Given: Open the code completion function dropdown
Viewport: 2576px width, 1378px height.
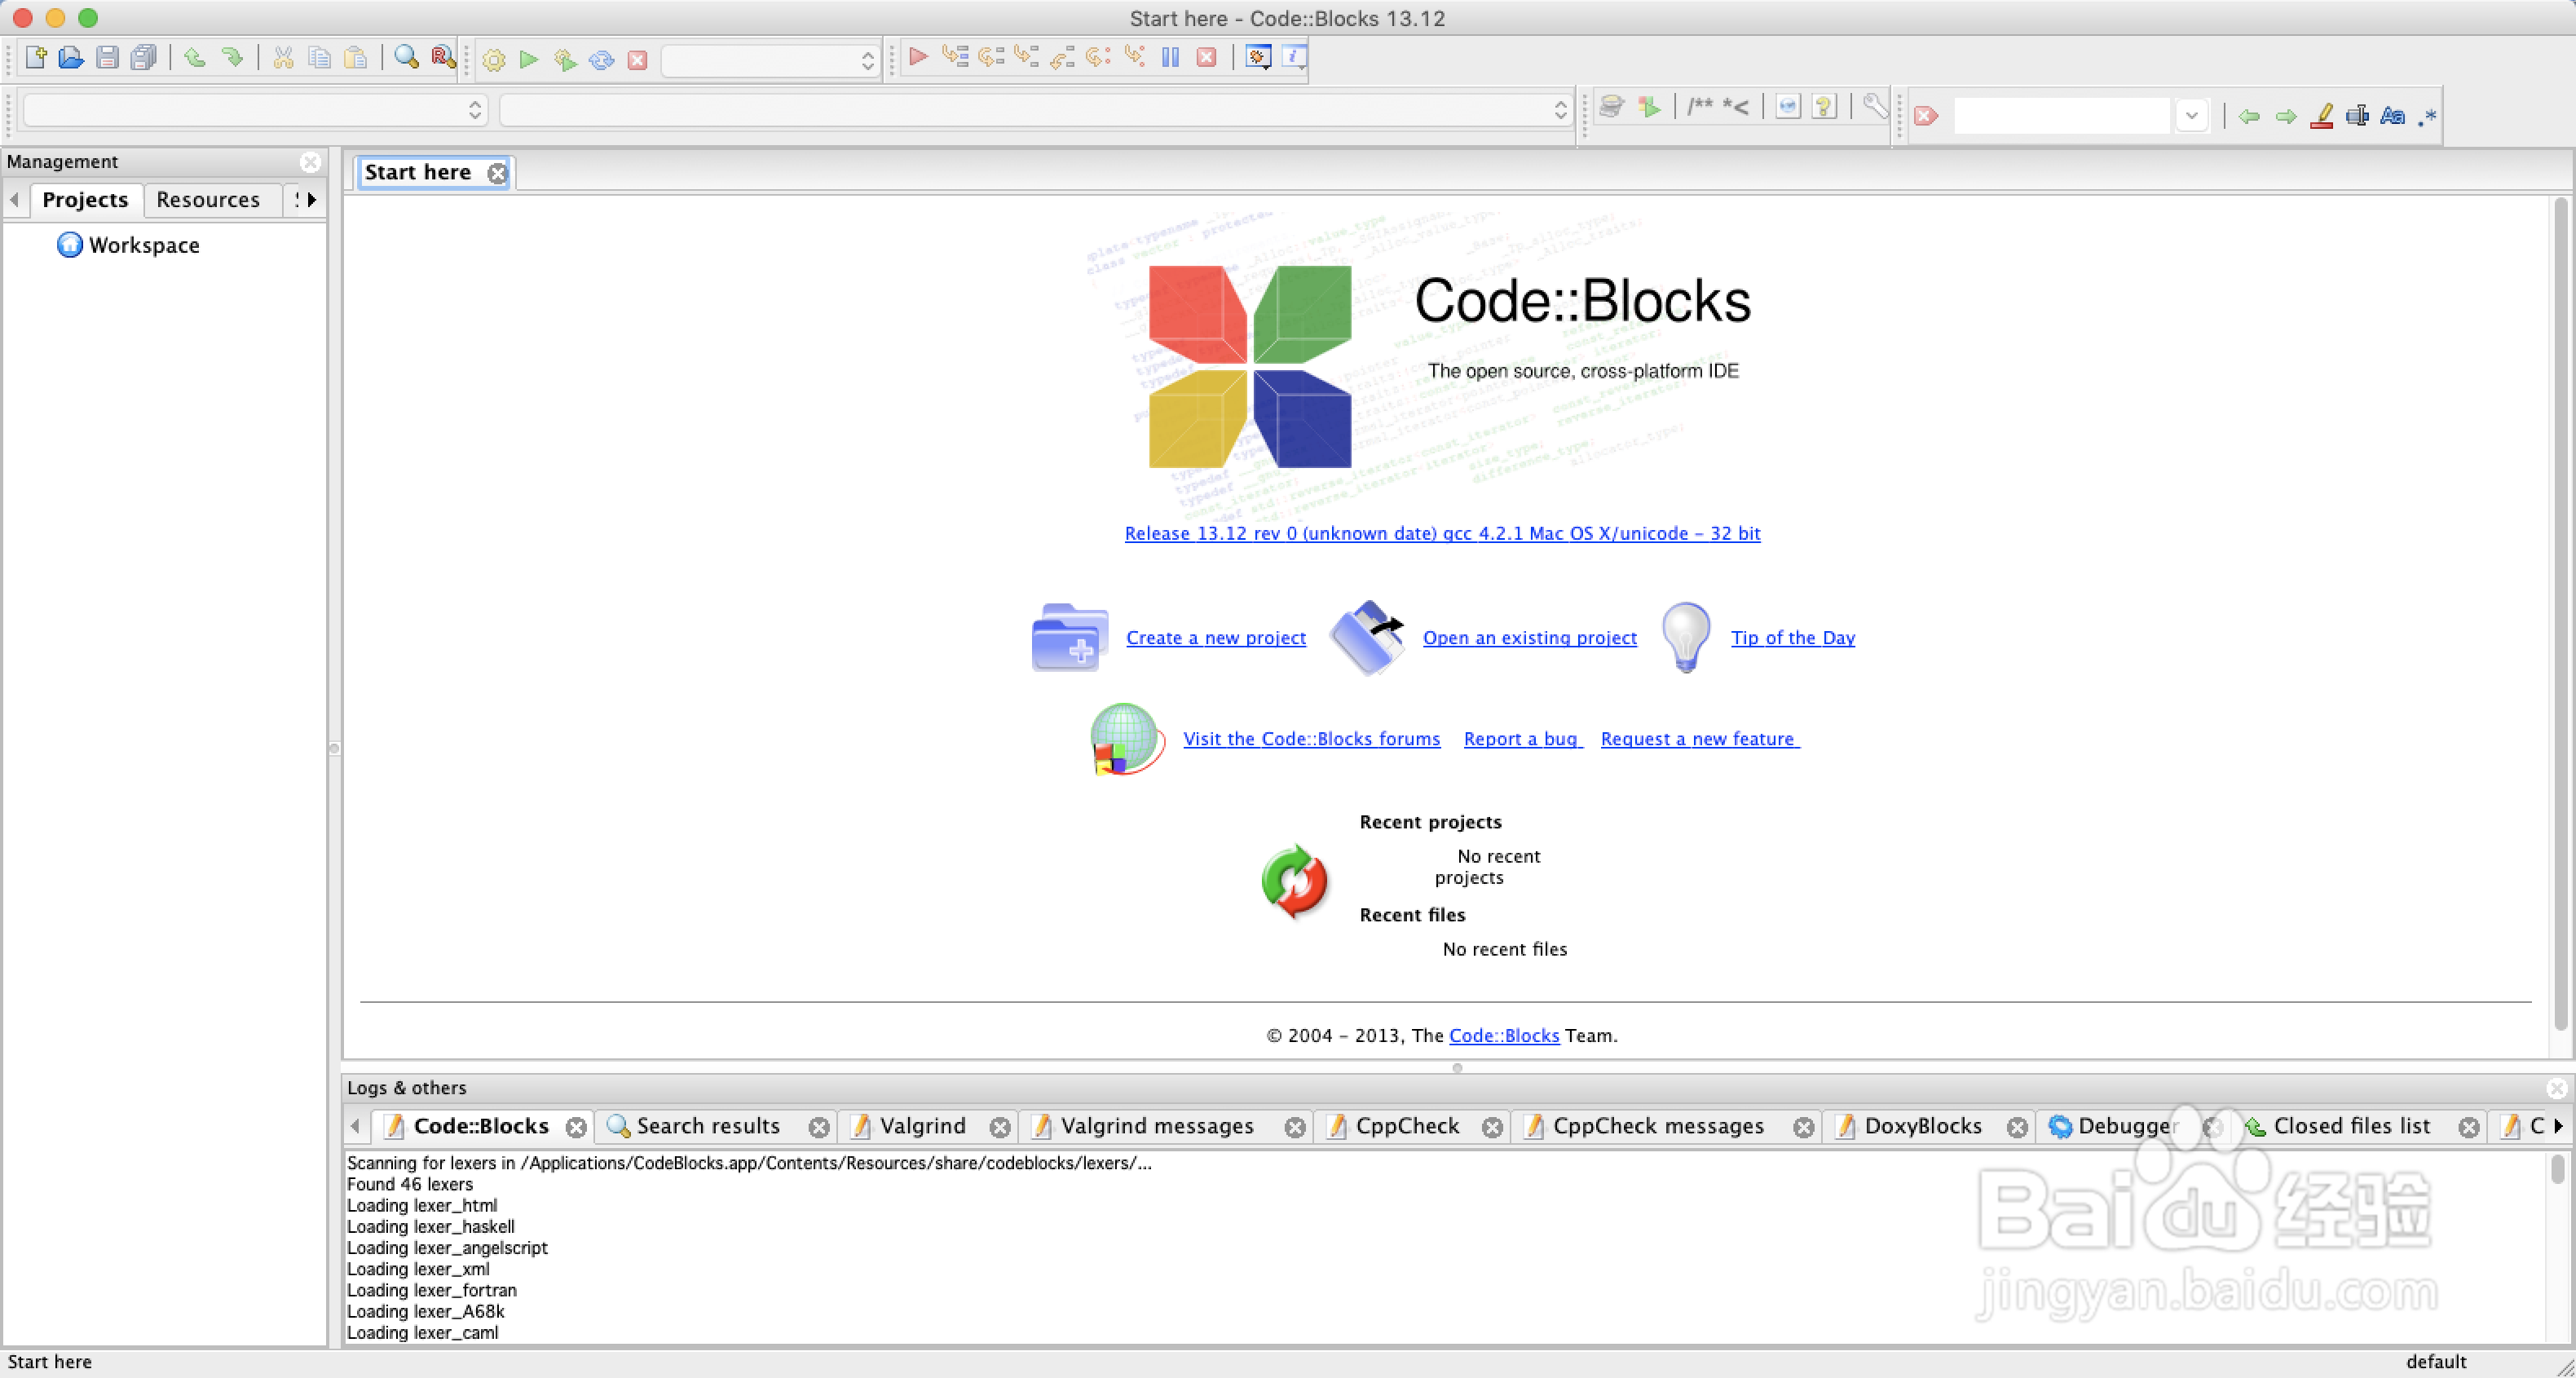Looking at the screenshot, I should coord(1035,109).
